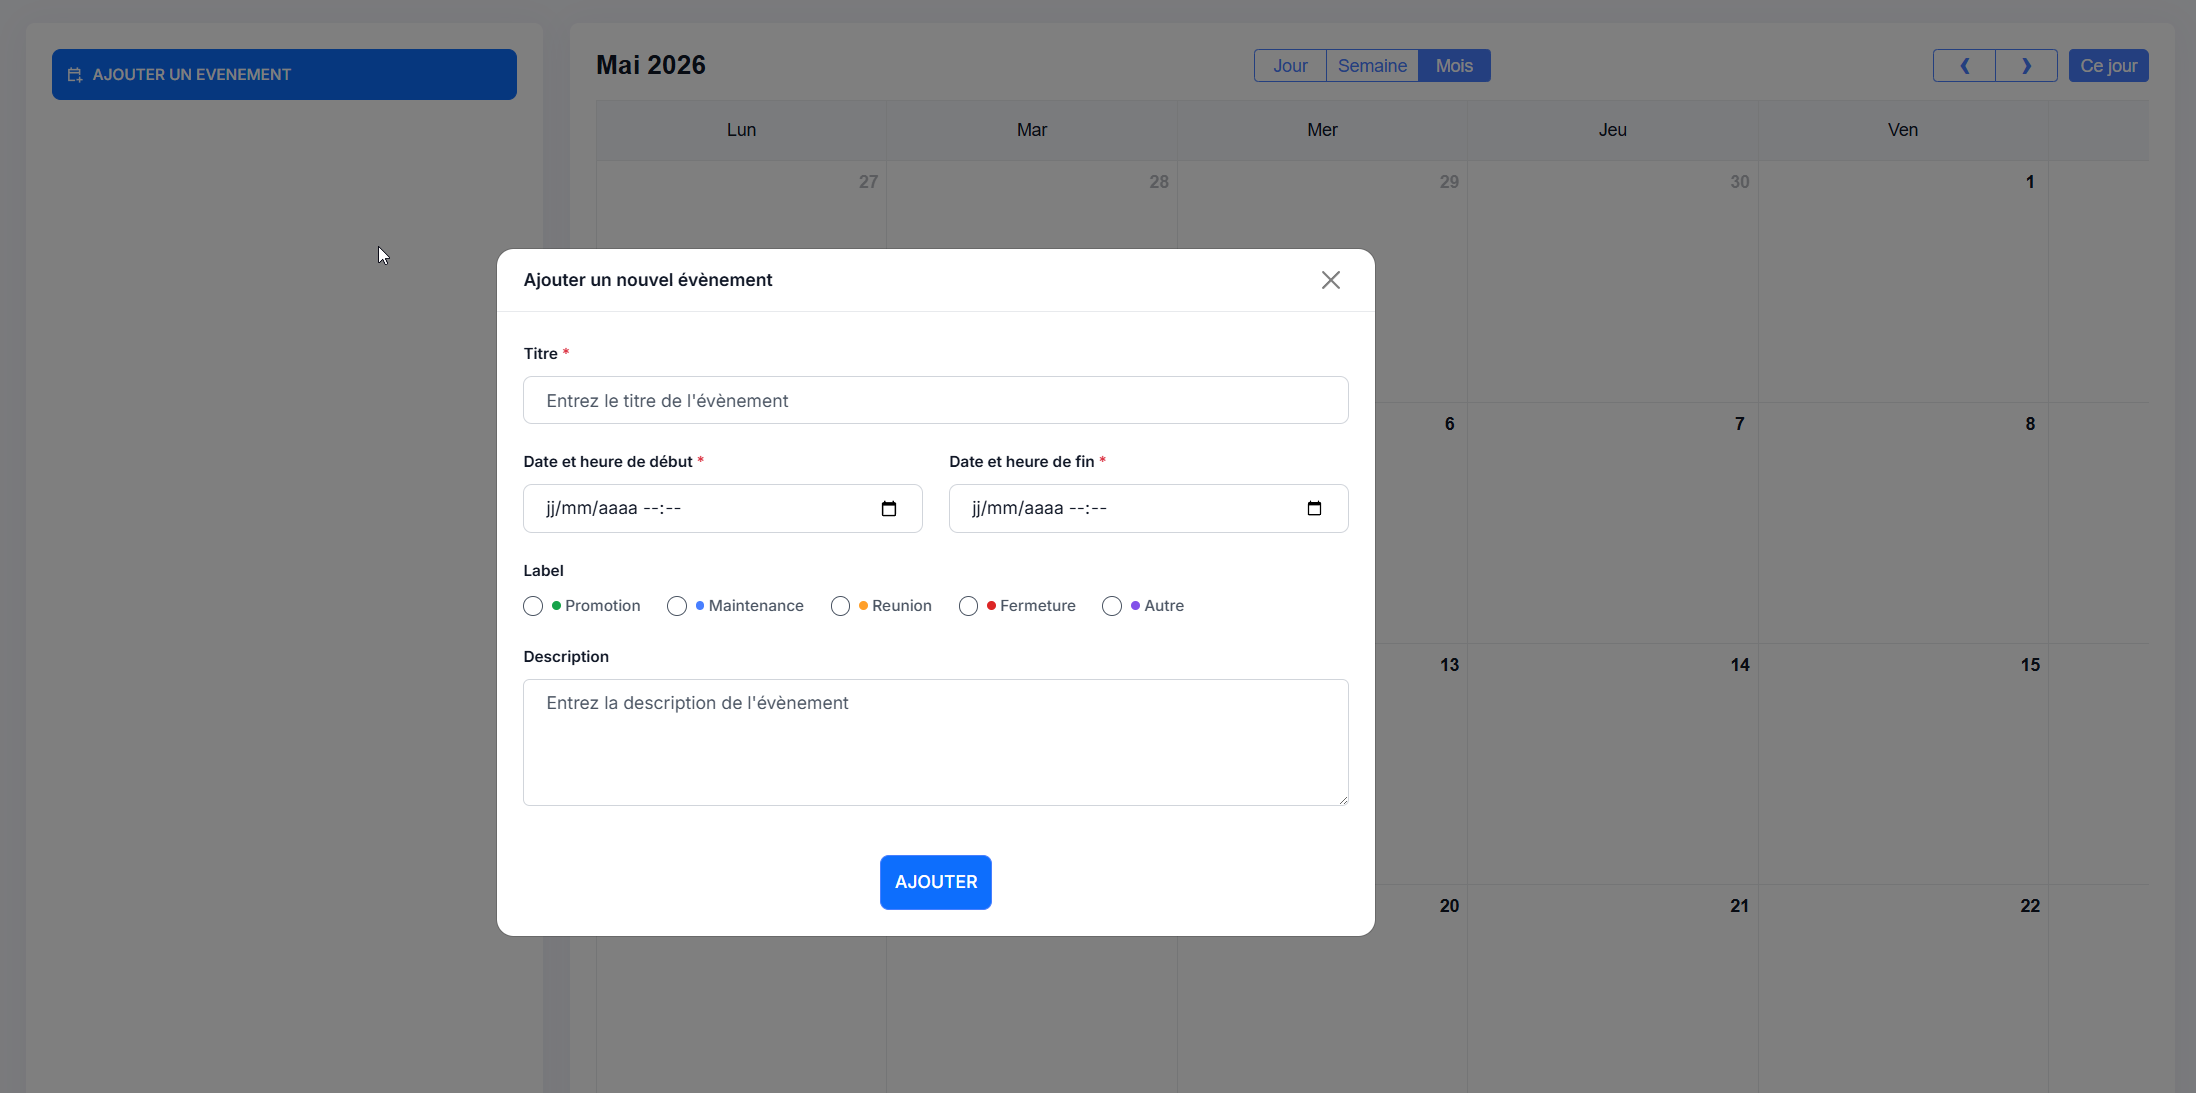This screenshot has width=2196, height=1093.
Task: Focus the Description text area
Action: coord(936,743)
